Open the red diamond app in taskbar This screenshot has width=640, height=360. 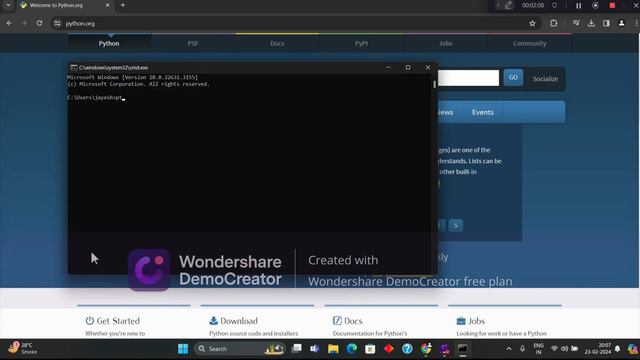[389, 349]
